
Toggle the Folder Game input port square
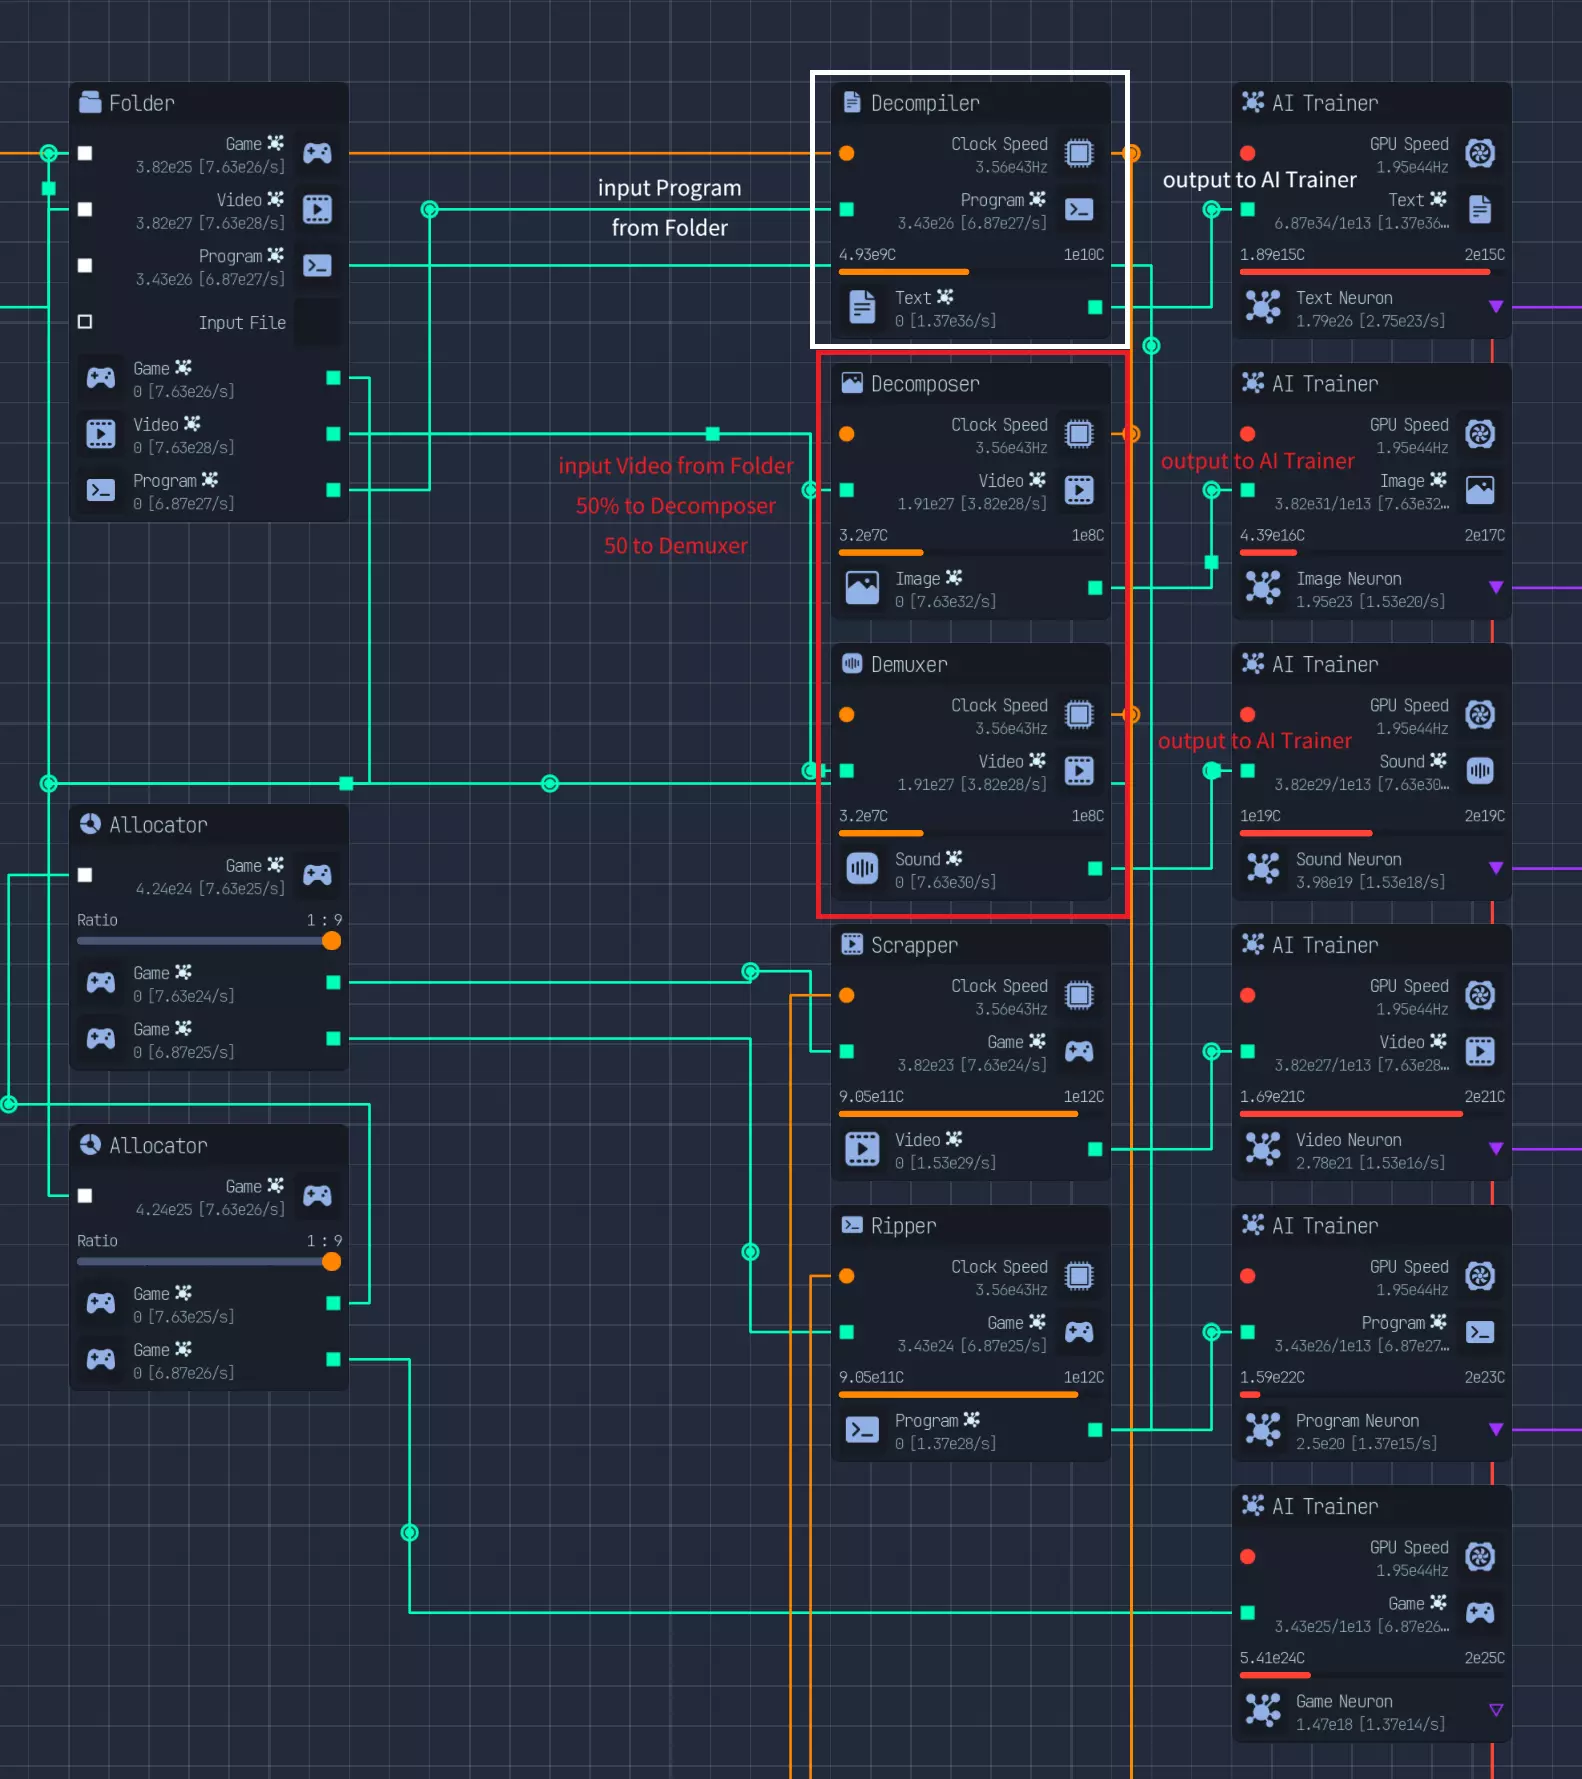[85, 153]
